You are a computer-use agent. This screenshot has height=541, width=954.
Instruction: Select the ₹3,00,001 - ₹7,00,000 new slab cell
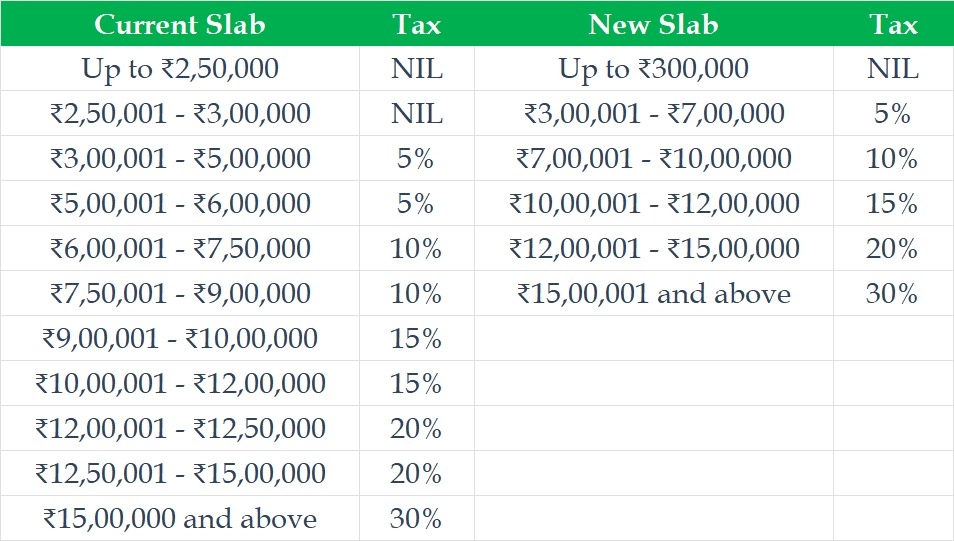click(654, 114)
